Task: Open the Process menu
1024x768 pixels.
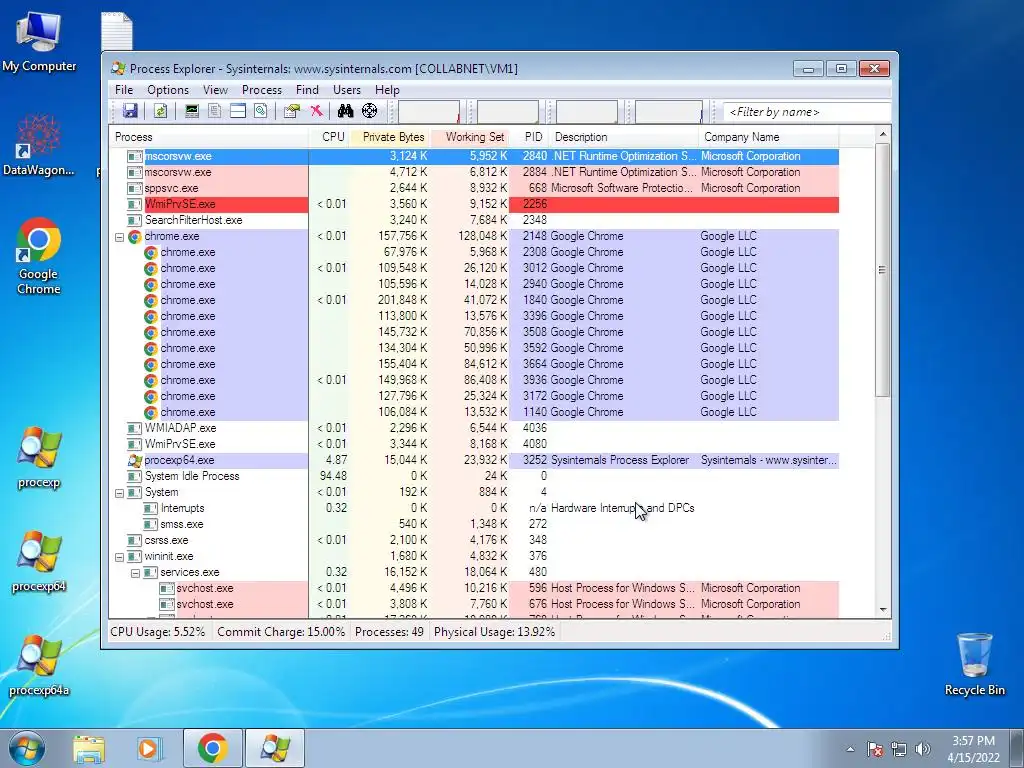Action: [262, 89]
